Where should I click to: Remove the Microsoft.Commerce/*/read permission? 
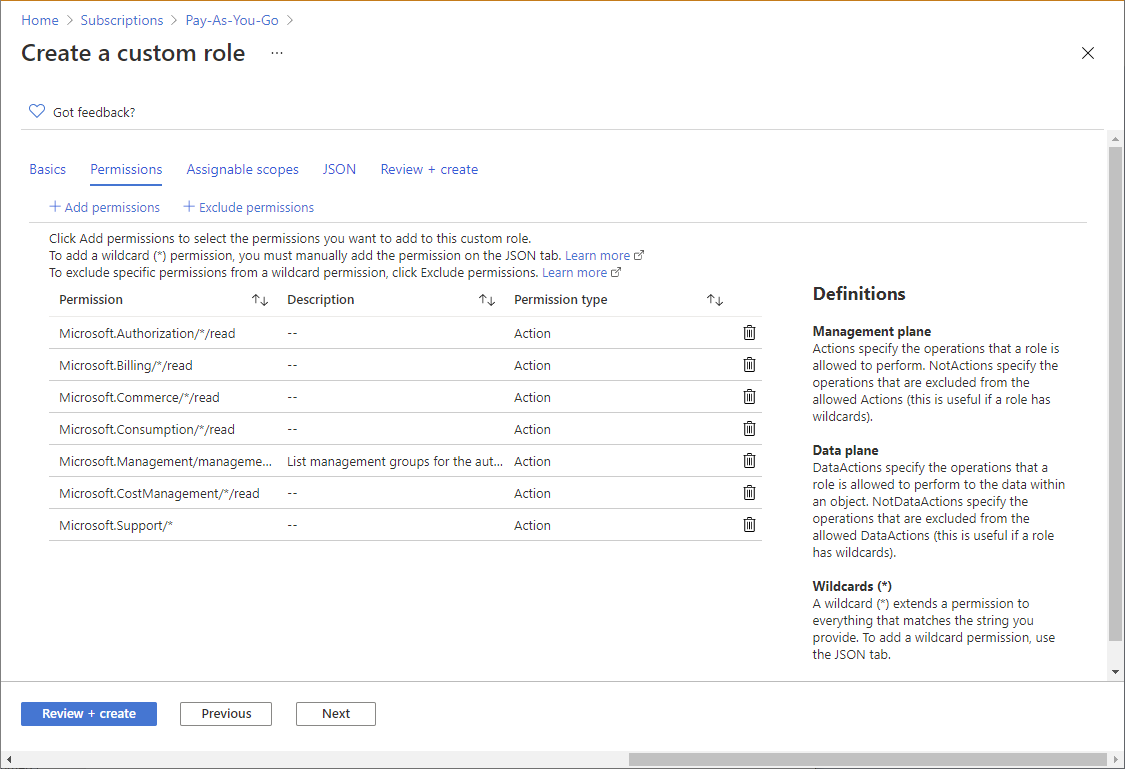coord(749,397)
